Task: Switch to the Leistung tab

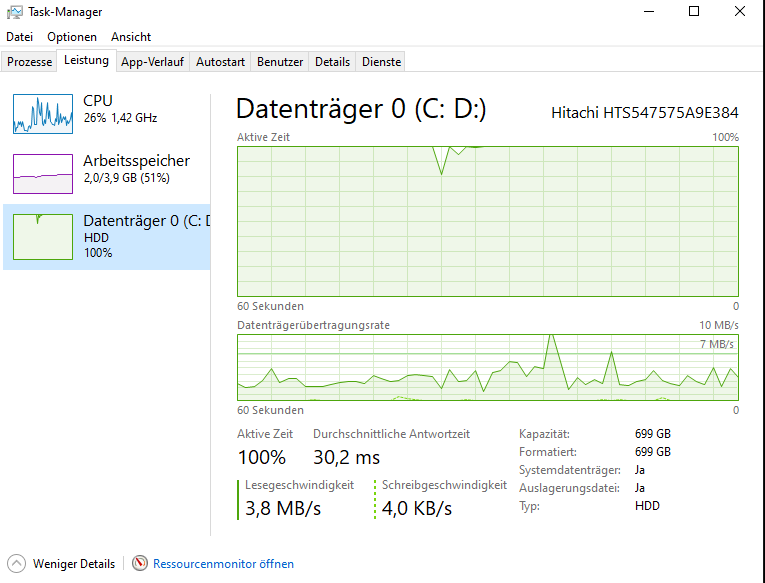Action: click(x=86, y=60)
